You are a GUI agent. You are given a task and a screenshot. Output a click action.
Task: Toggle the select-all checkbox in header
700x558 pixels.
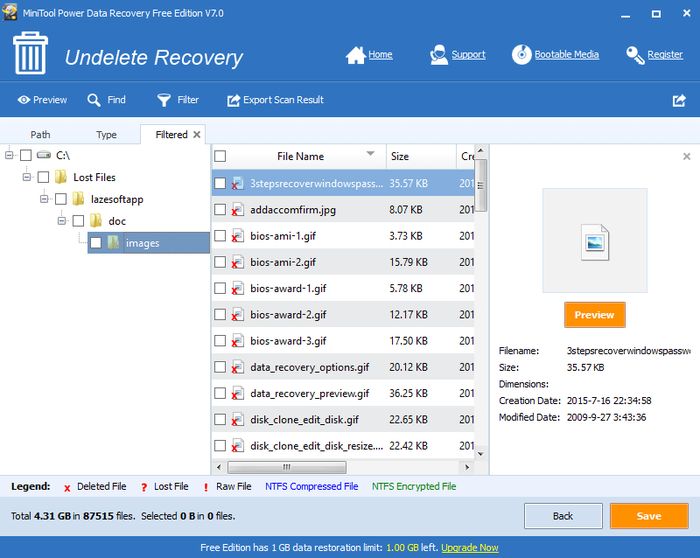(x=220, y=157)
